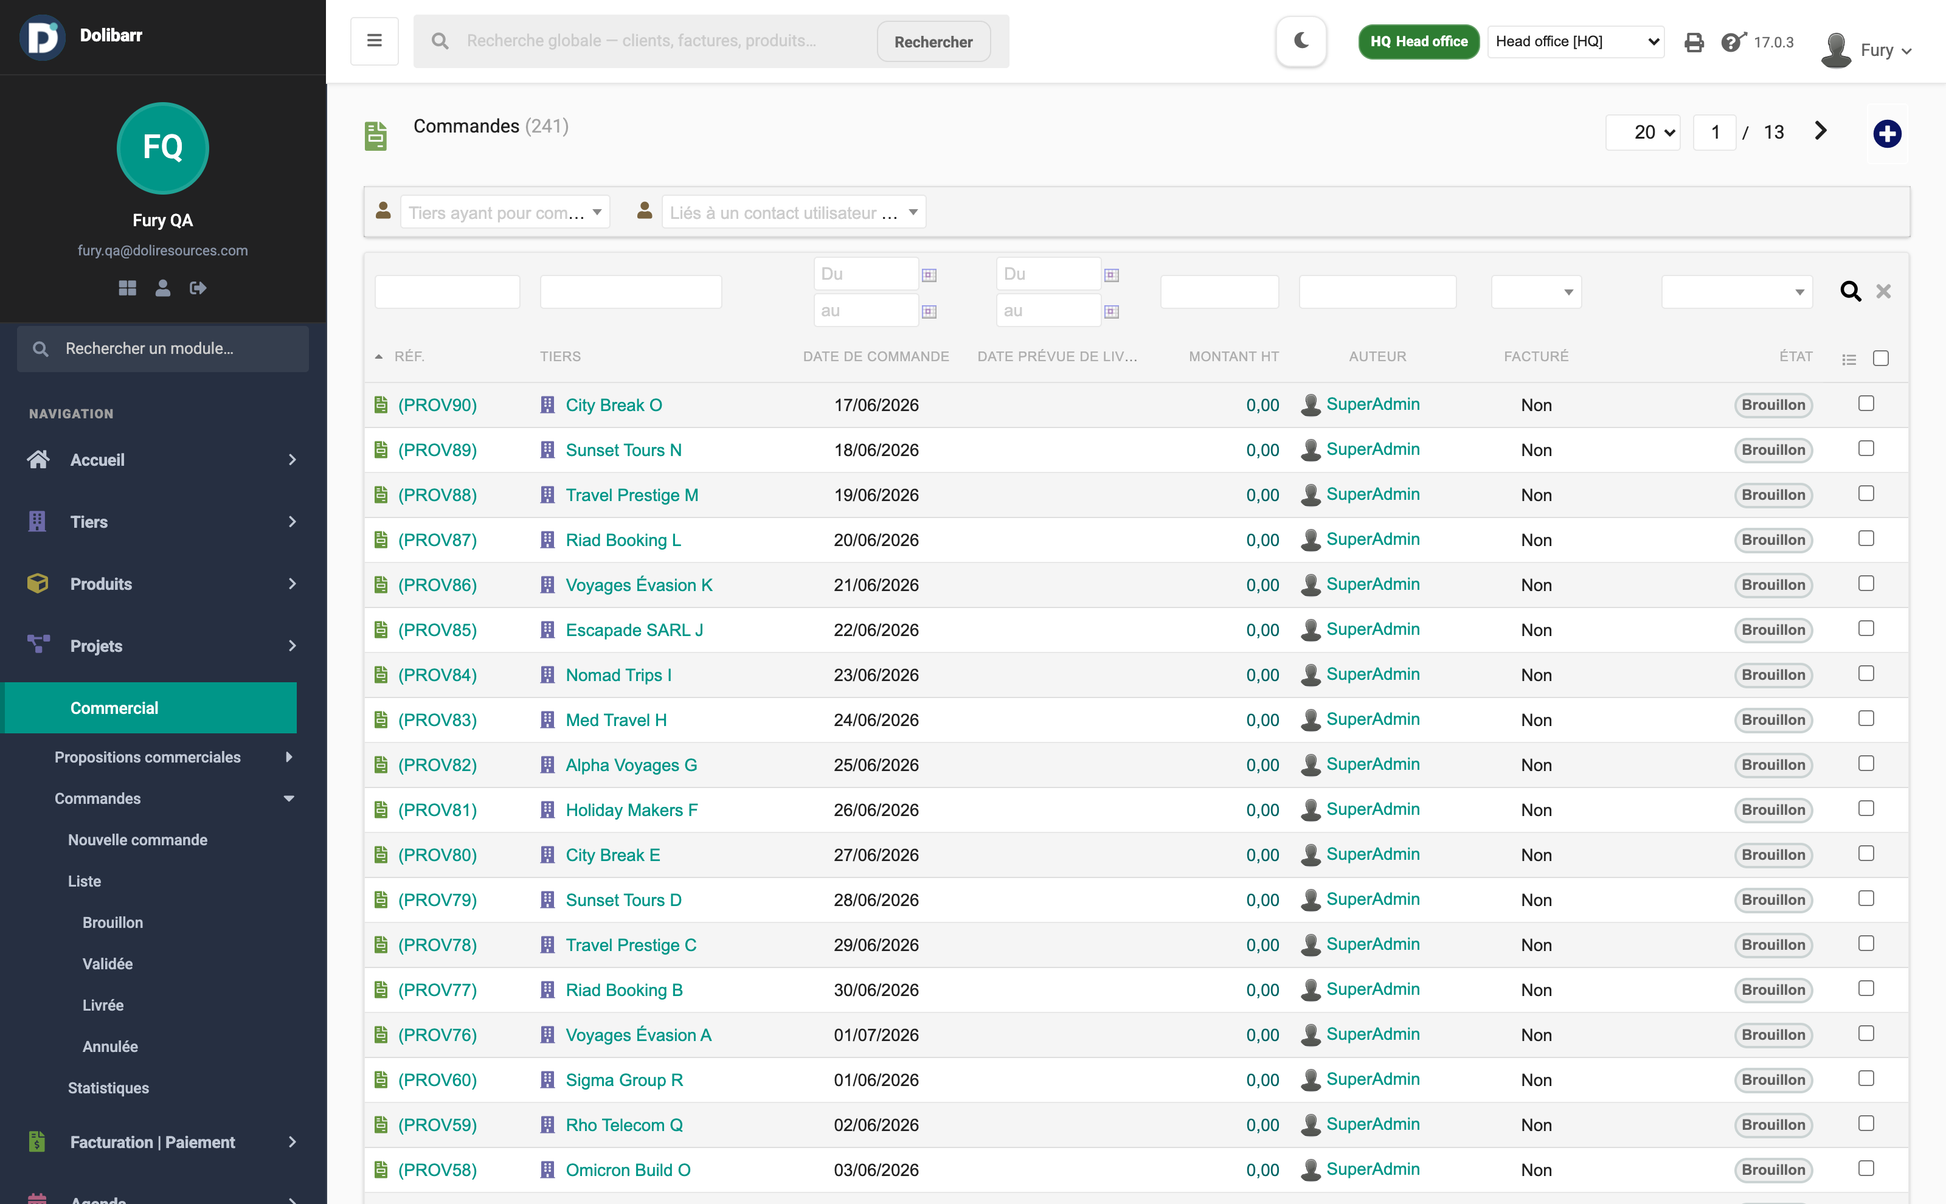This screenshot has width=1946, height=1204.
Task: Click sort arrow next to RÉF. column
Action: pyautogui.click(x=378, y=357)
